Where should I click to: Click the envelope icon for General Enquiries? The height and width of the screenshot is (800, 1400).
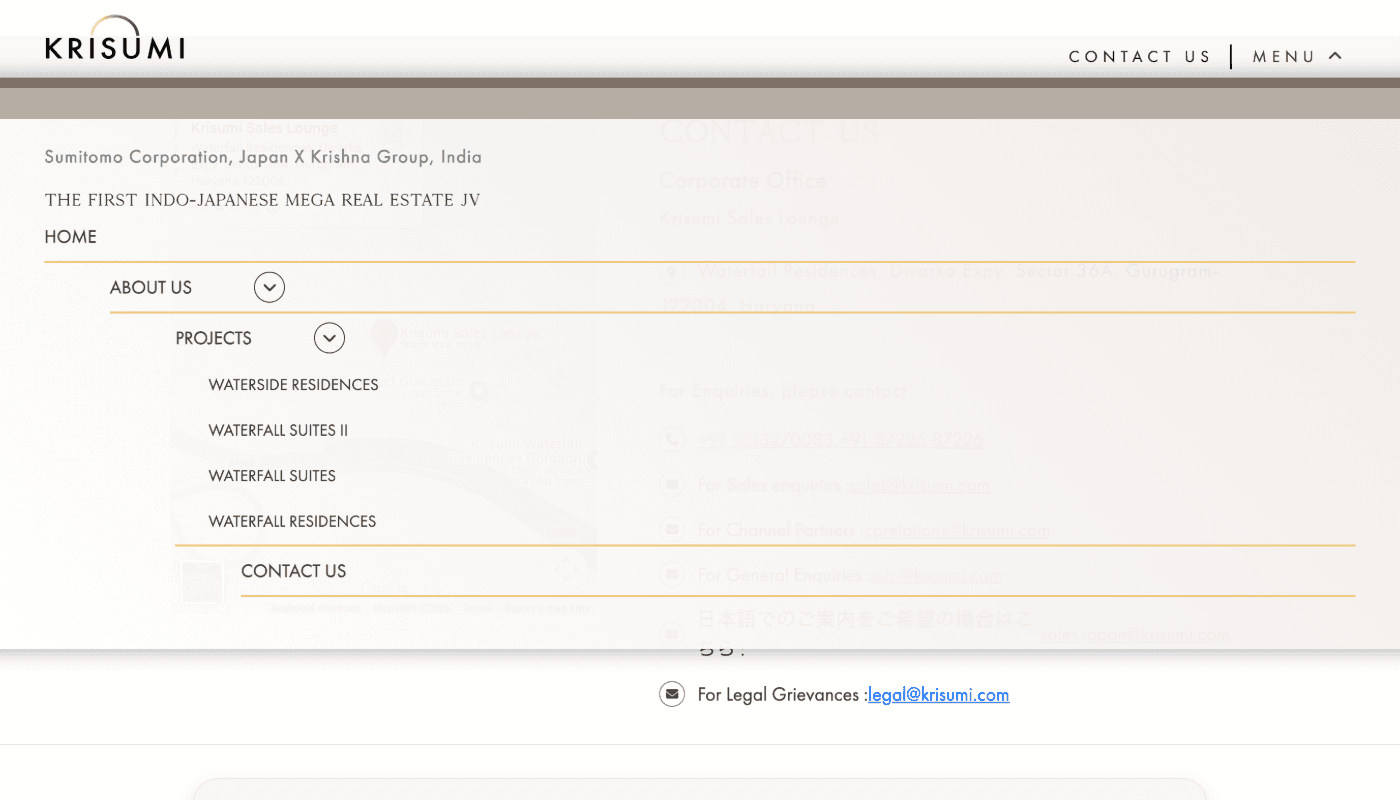coord(671,574)
